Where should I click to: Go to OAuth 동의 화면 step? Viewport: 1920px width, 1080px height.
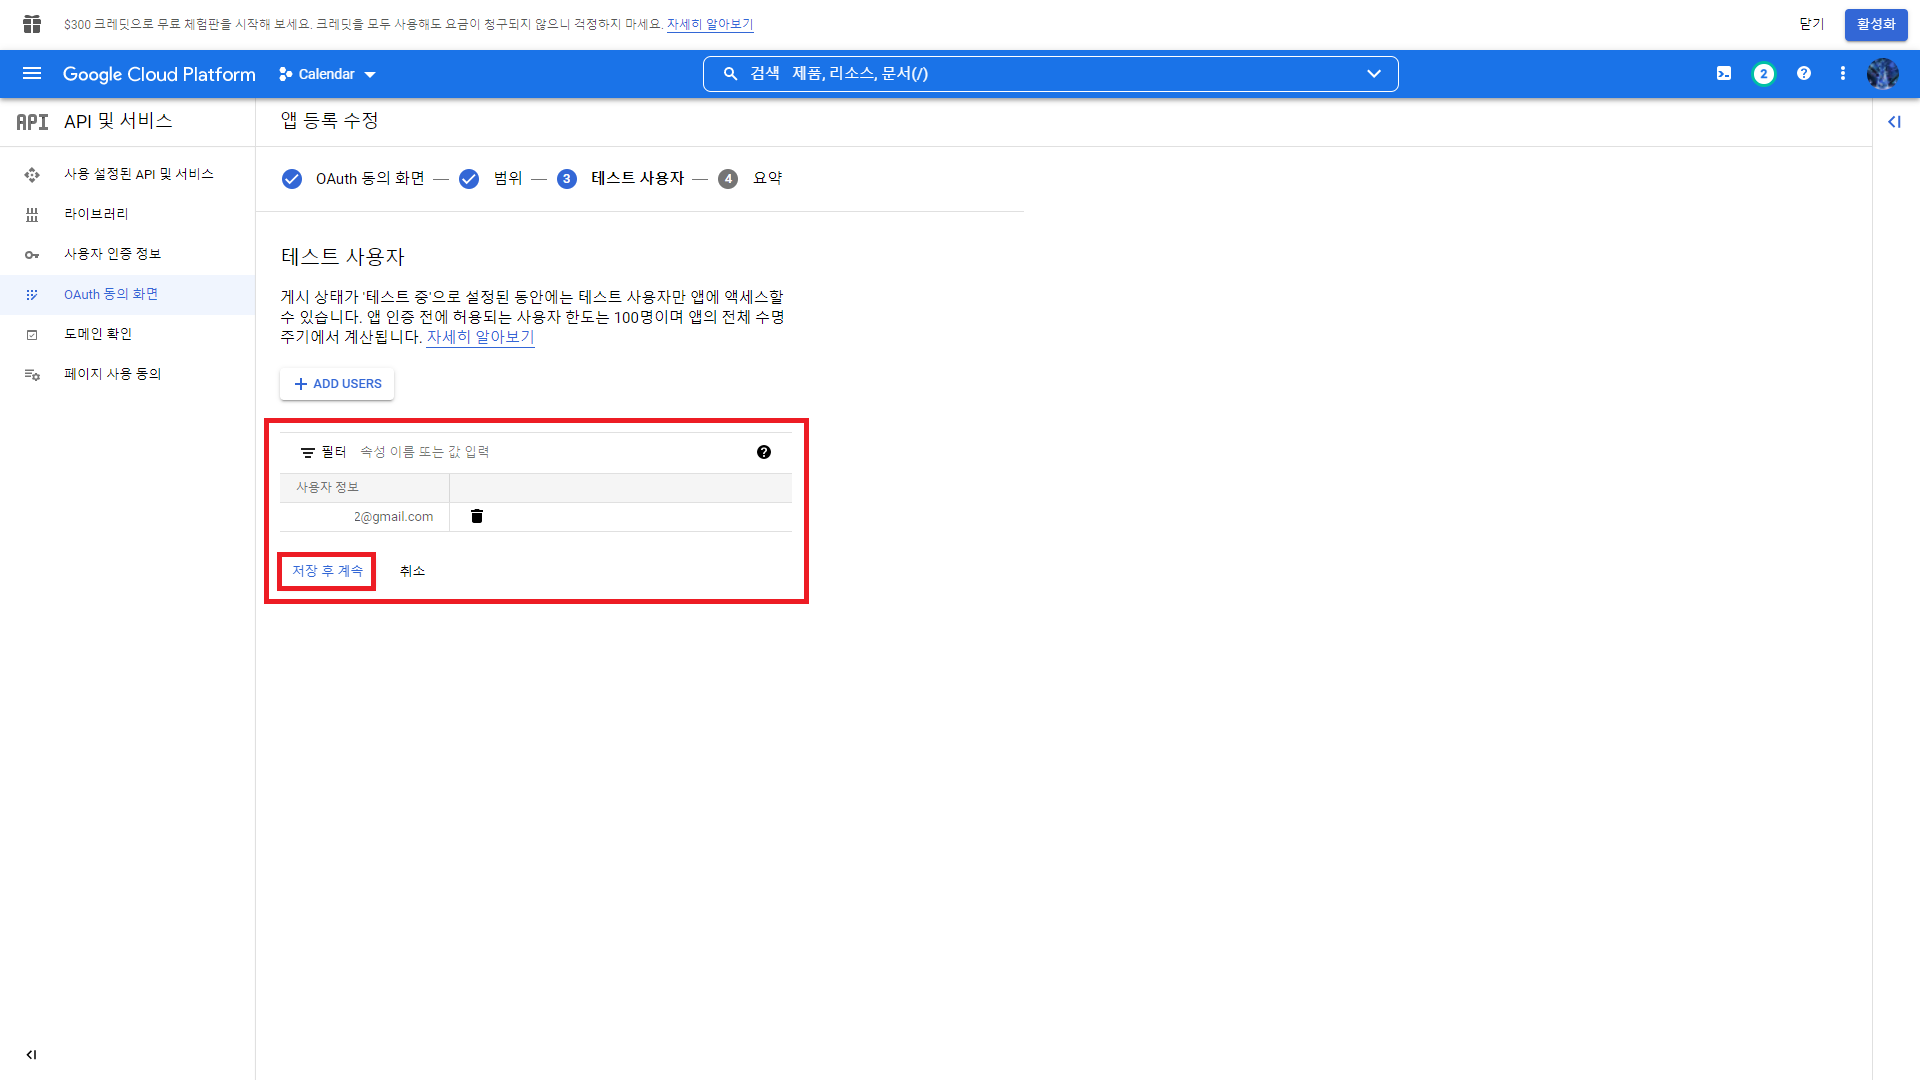pos(369,179)
